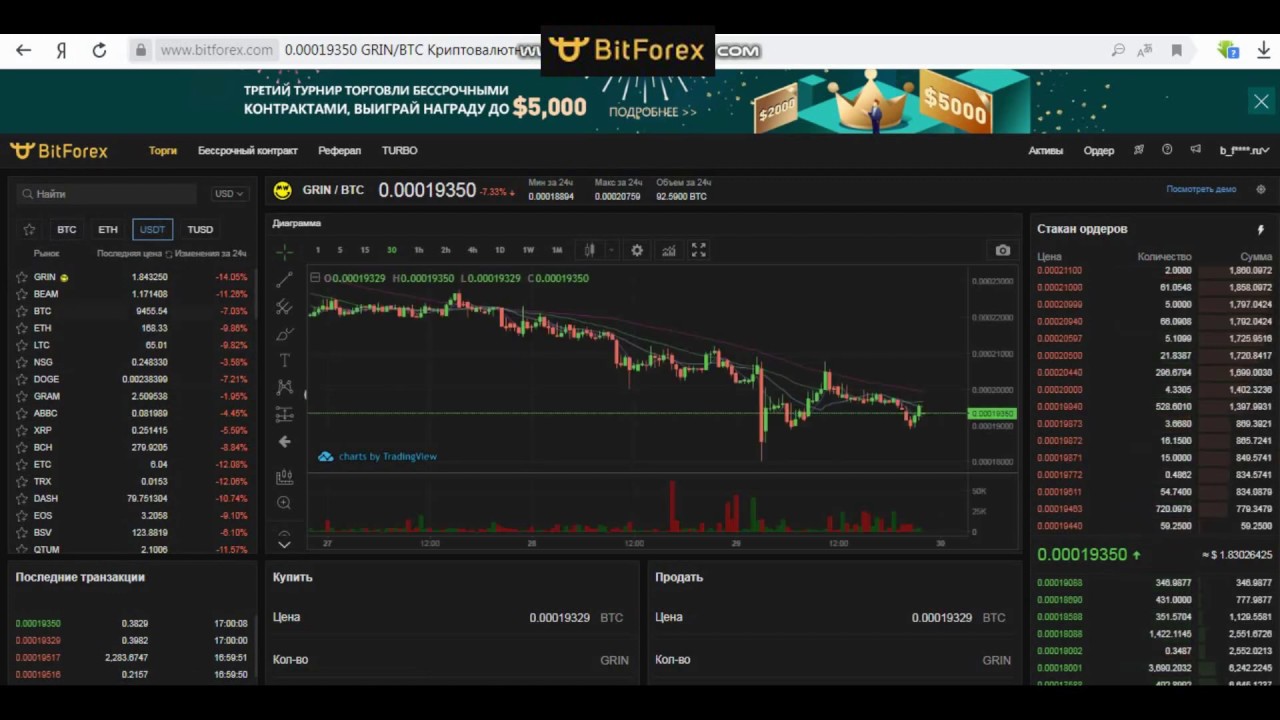The width and height of the screenshot is (1280, 720).
Task: Set chart interval to 1h
Action: (x=419, y=250)
